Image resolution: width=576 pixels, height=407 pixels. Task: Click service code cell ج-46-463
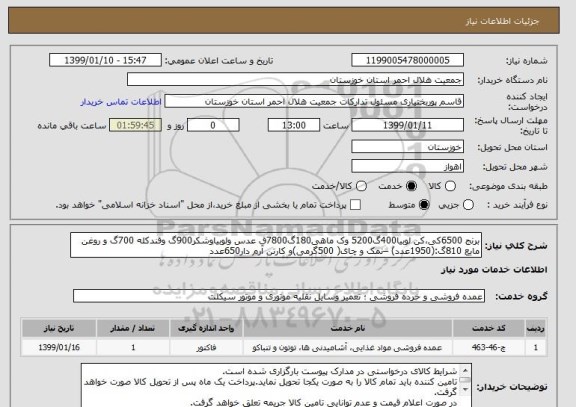tap(489, 347)
